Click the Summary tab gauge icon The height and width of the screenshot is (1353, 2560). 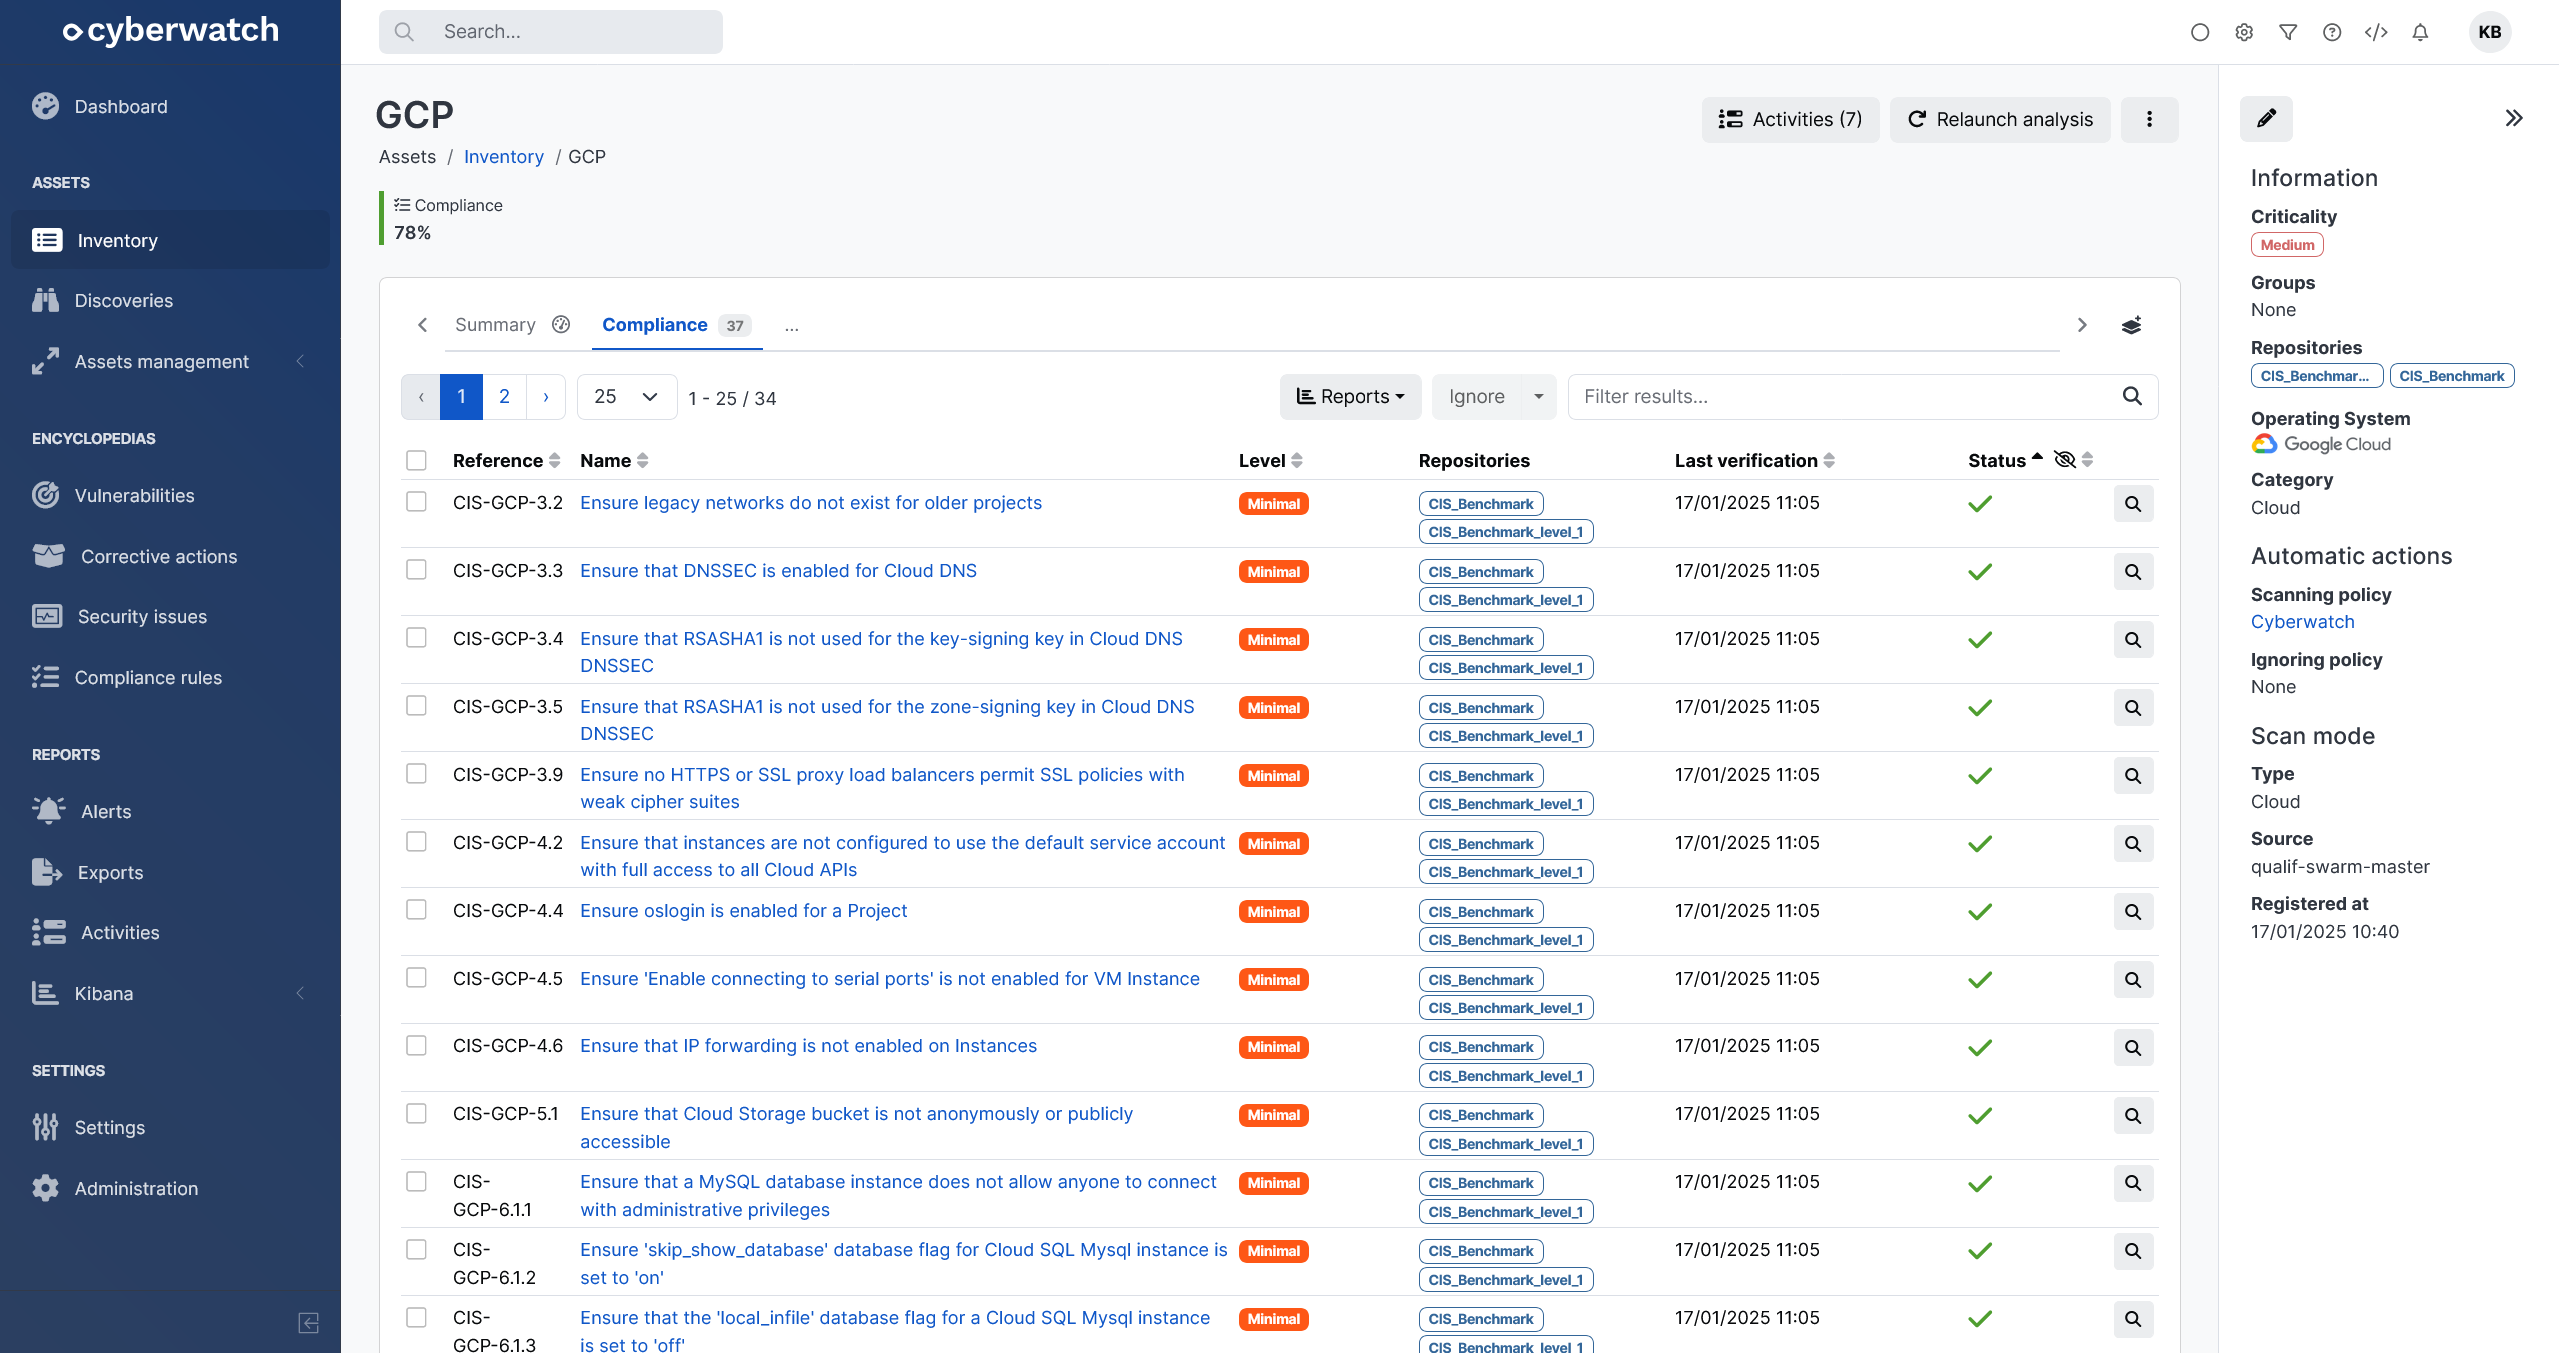[561, 325]
